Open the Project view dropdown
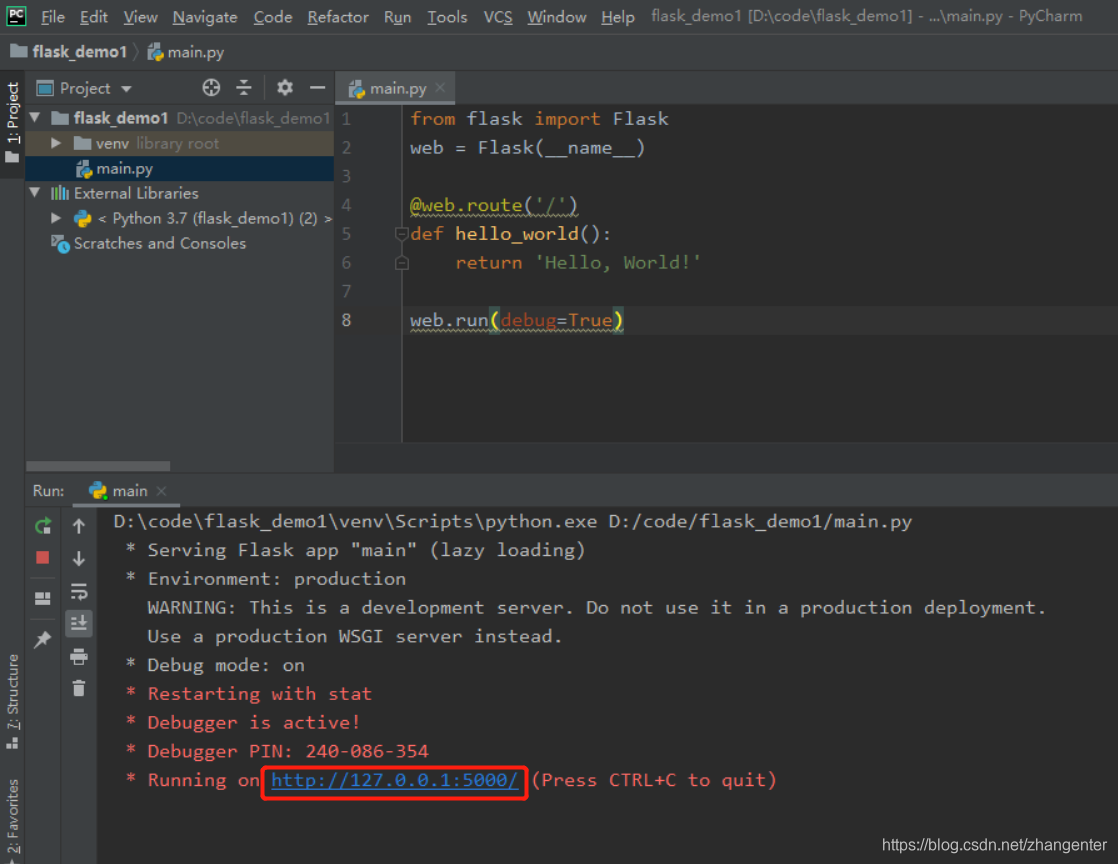This screenshot has width=1118, height=864. (84, 88)
